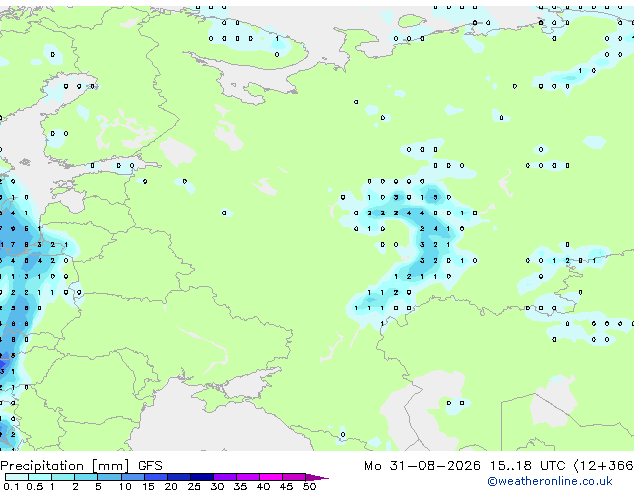Viewport: 634px width, 490px height.
Task: Pick the 25–30 mm dark blue swatch
Action: (202, 477)
